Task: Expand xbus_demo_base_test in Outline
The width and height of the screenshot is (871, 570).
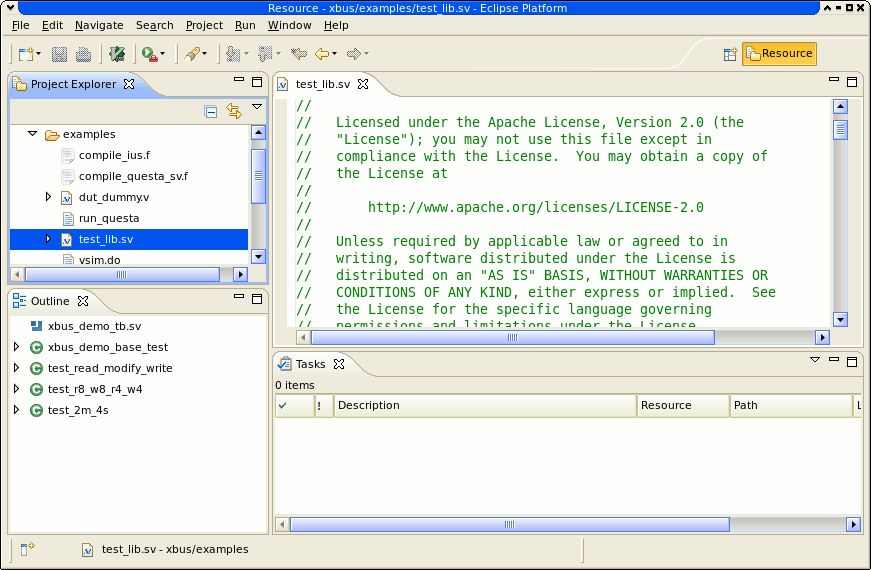Action: [x=17, y=347]
